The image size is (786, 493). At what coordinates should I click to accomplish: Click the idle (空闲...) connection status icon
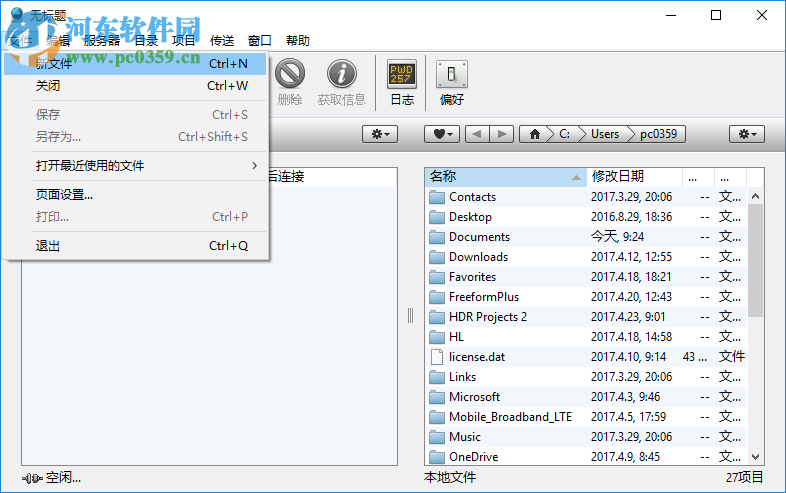coord(32,478)
